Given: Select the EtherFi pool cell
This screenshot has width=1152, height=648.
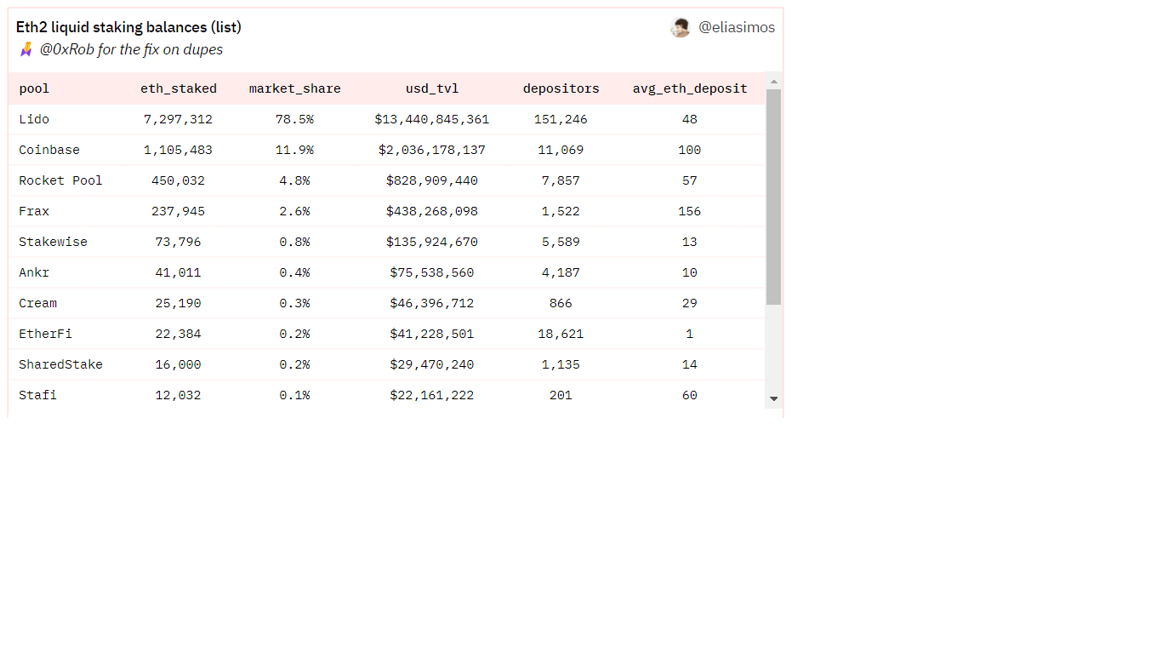Looking at the screenshot, I should pyautogui.click(x=46, y=334).
